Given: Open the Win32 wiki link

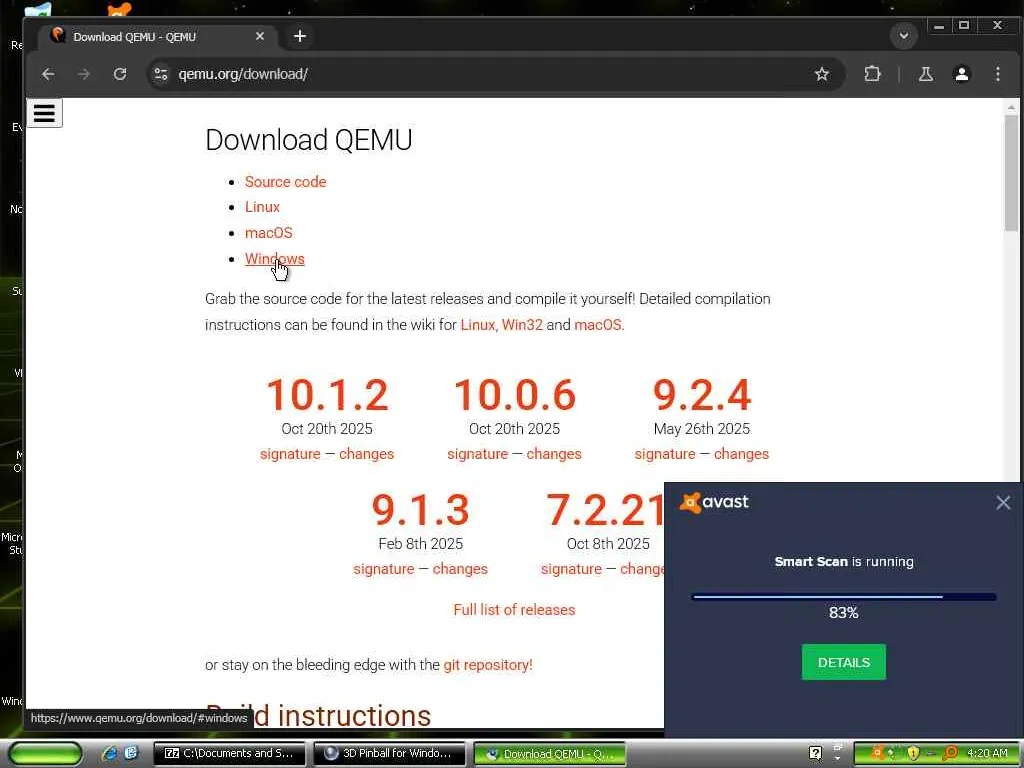Looking at the screenshot, I should point(522,325).
